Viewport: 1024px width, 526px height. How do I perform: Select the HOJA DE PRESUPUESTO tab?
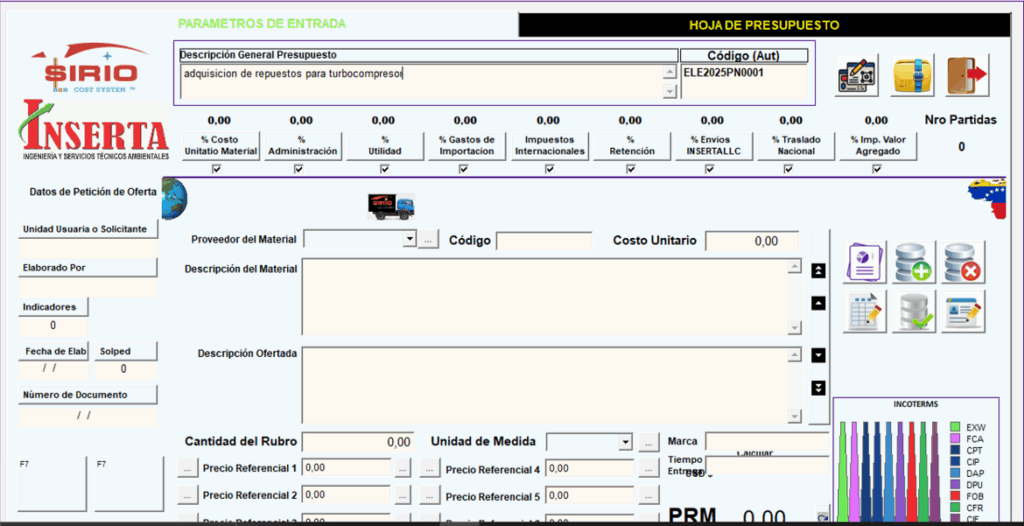pos(764,25)
